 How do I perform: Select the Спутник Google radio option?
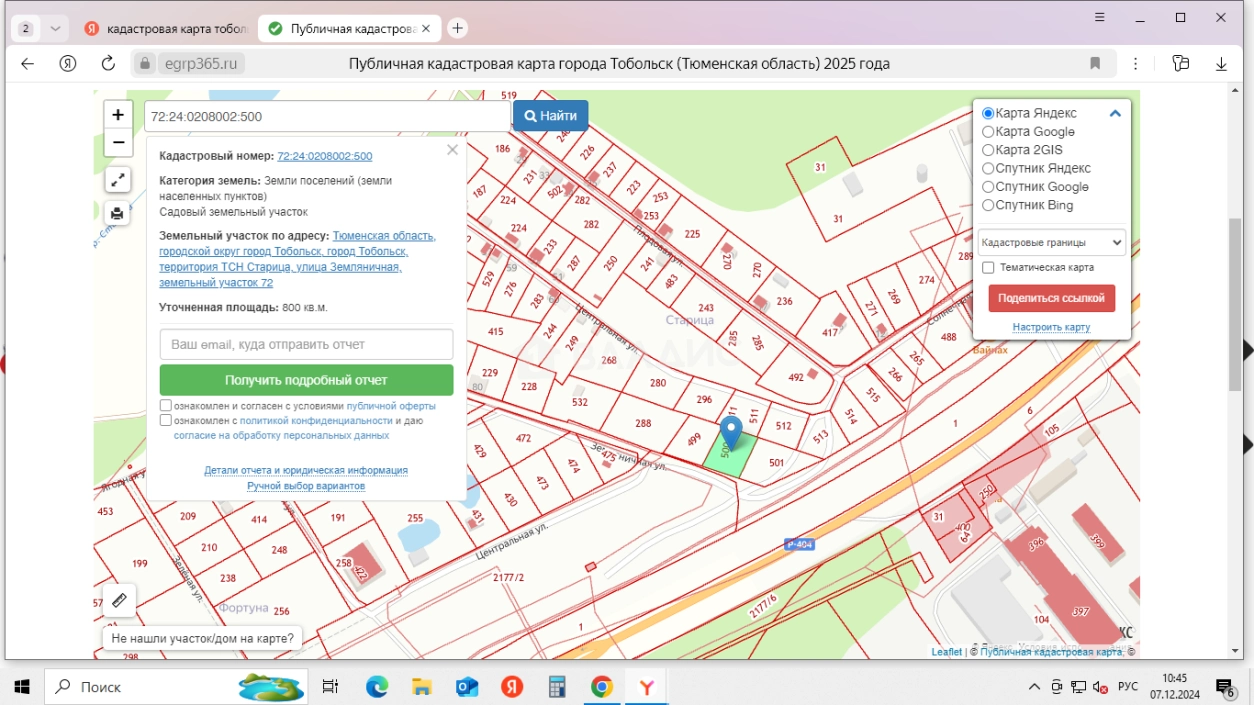click(988, 187)
